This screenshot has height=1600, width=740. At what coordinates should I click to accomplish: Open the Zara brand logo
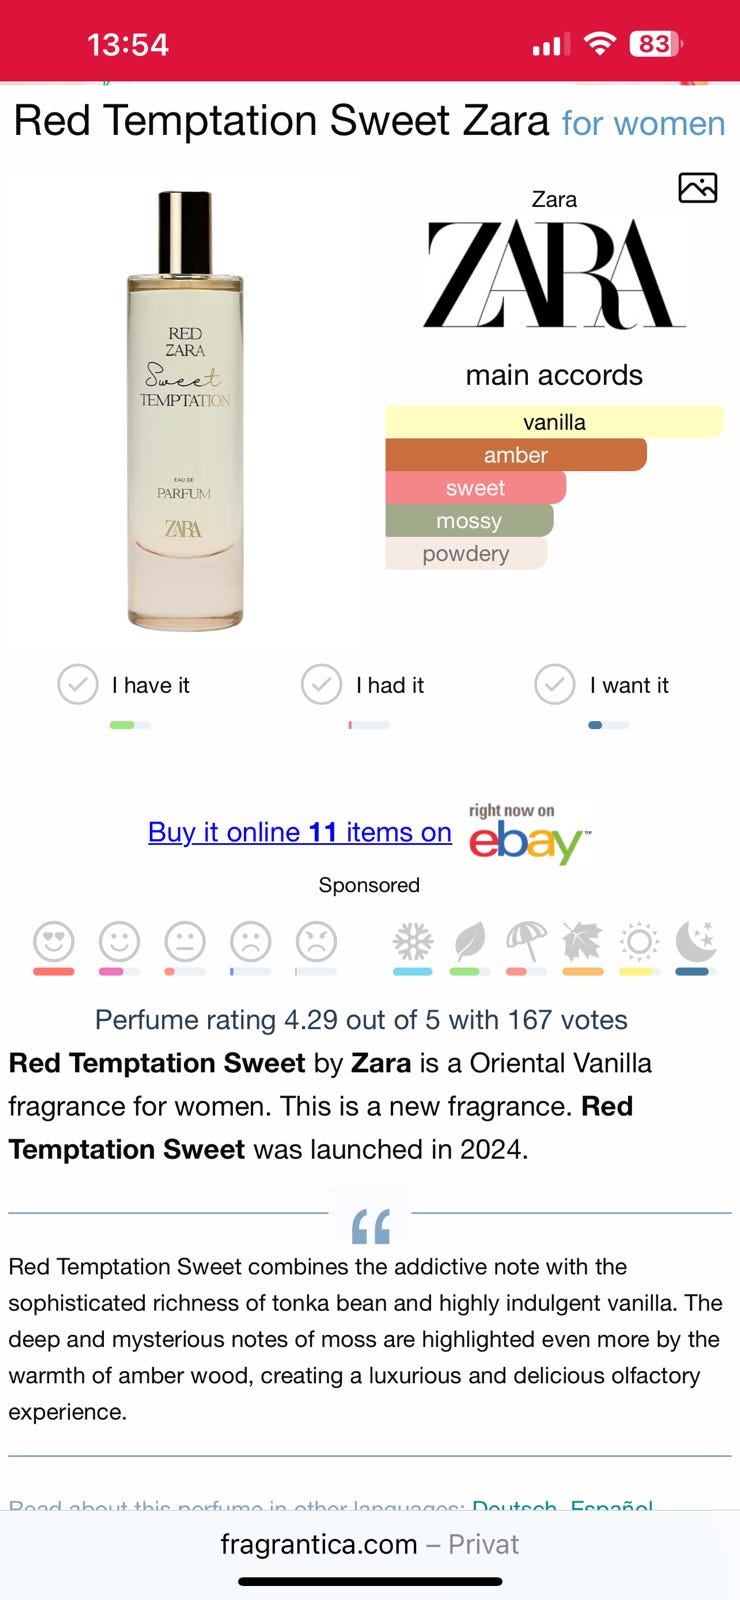point(554,274)
